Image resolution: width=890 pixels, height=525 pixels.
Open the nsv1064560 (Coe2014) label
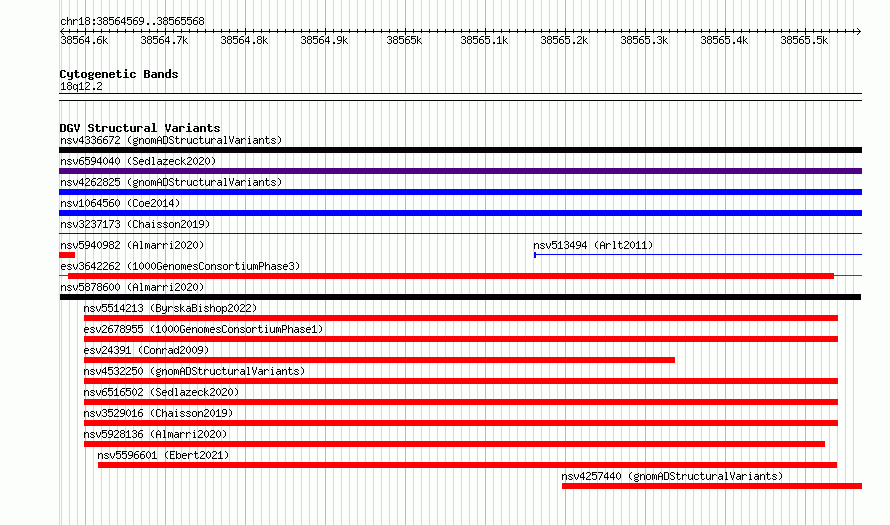click(x=120, y=203)
